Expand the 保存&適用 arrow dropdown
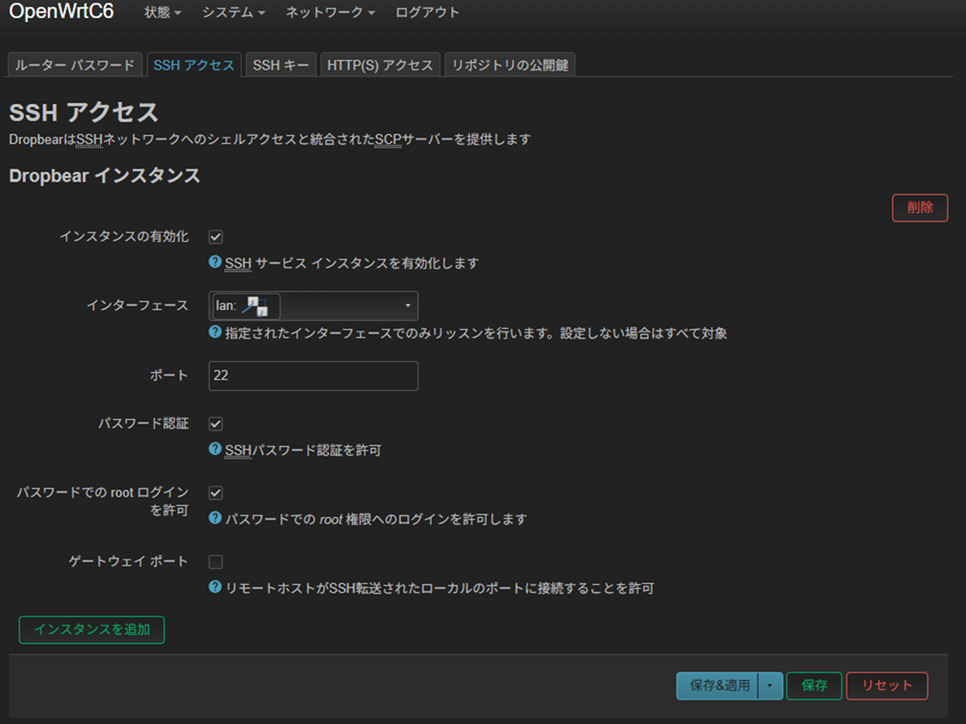The height and width of the screenshot is (724, 966). click(x=770, y=686)
